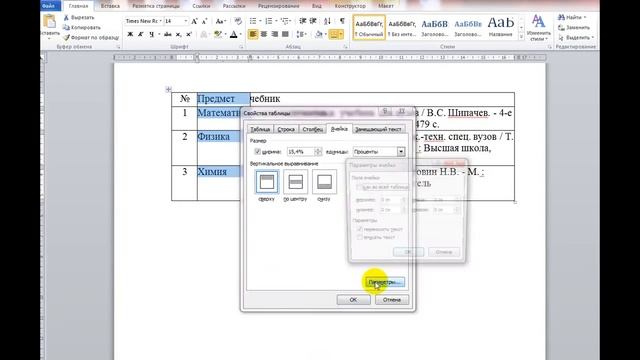
Task: Toggle the width (ширина) checkbox
Action: click(258, 151)
